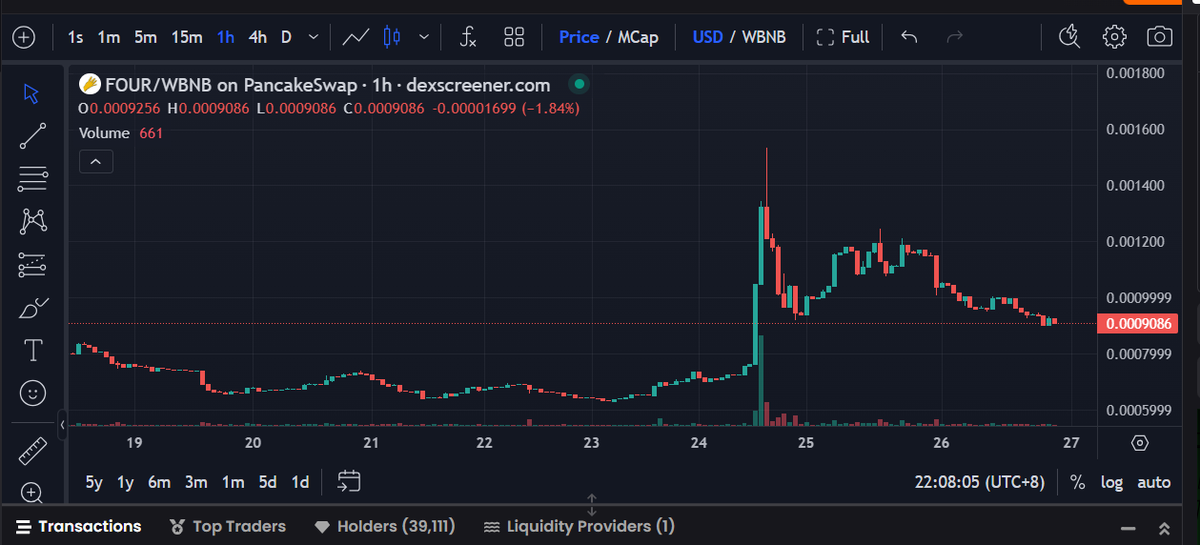Select the 15m timeframe
The image size is (1200, 545).
coord(186,37)
